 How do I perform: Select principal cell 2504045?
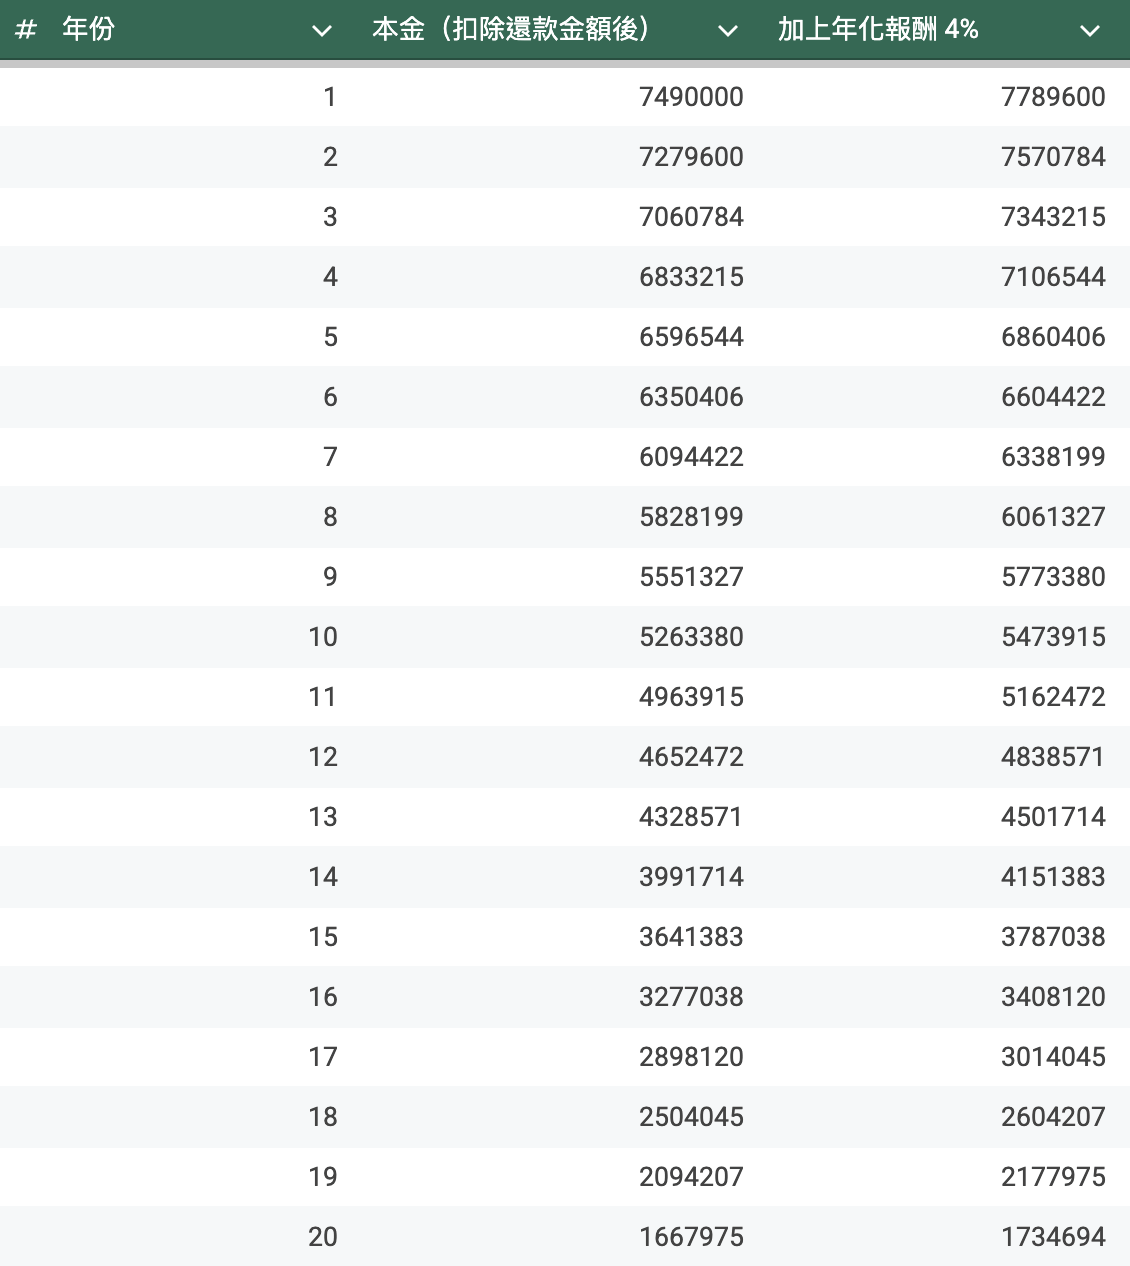click(691, 1117)
